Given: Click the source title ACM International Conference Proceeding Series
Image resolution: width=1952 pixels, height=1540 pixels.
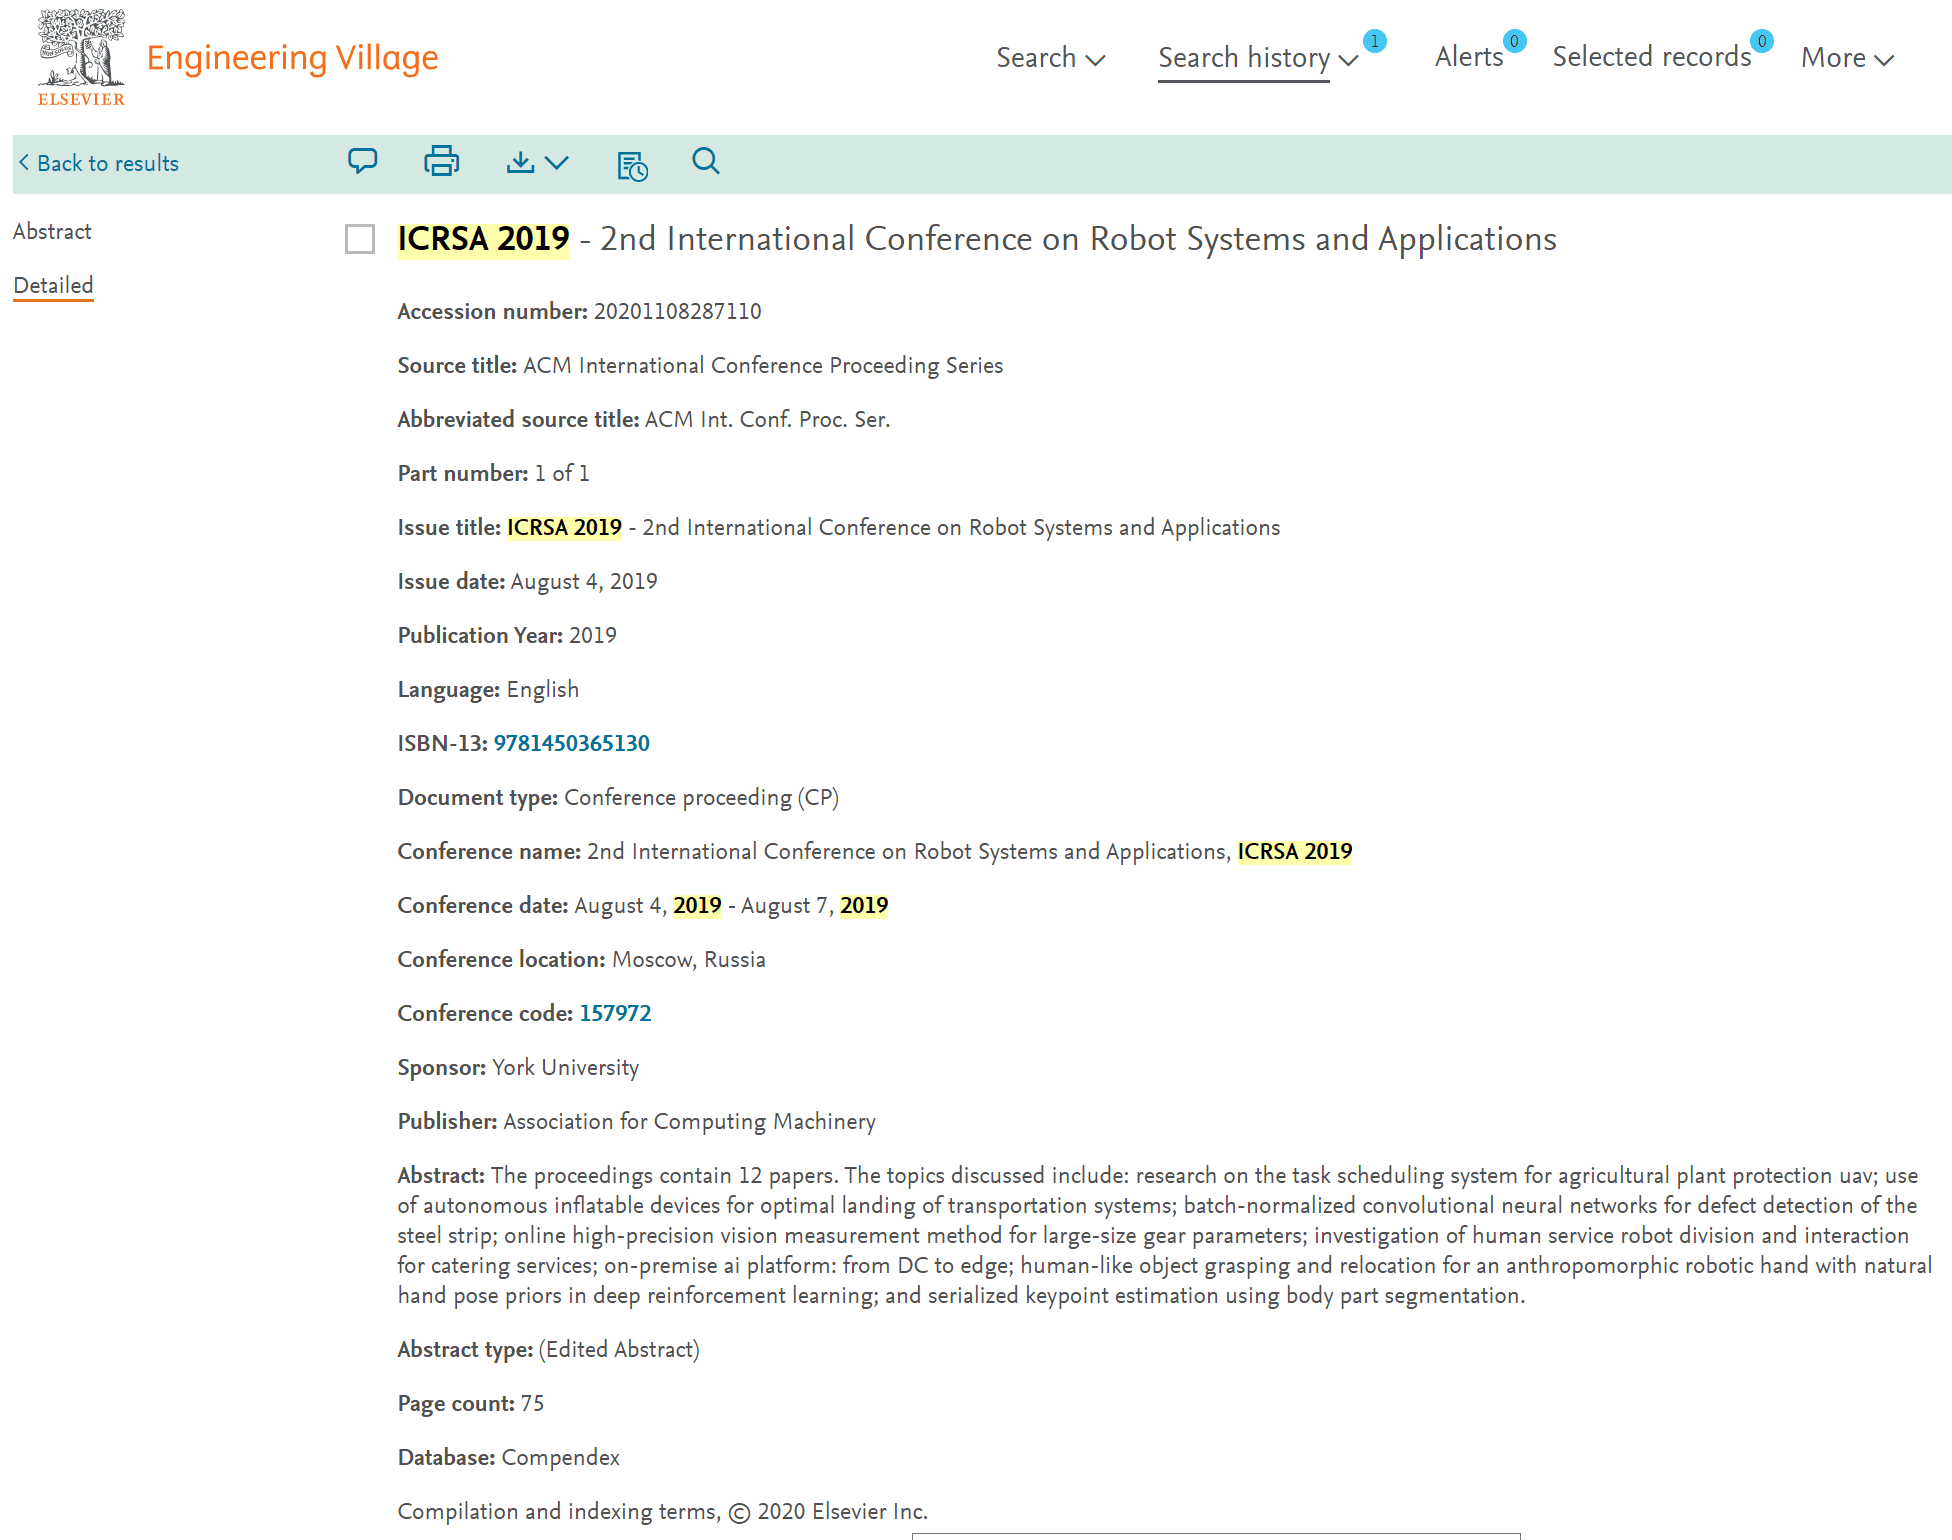Looking at the screenshot, I should [763, 365].
